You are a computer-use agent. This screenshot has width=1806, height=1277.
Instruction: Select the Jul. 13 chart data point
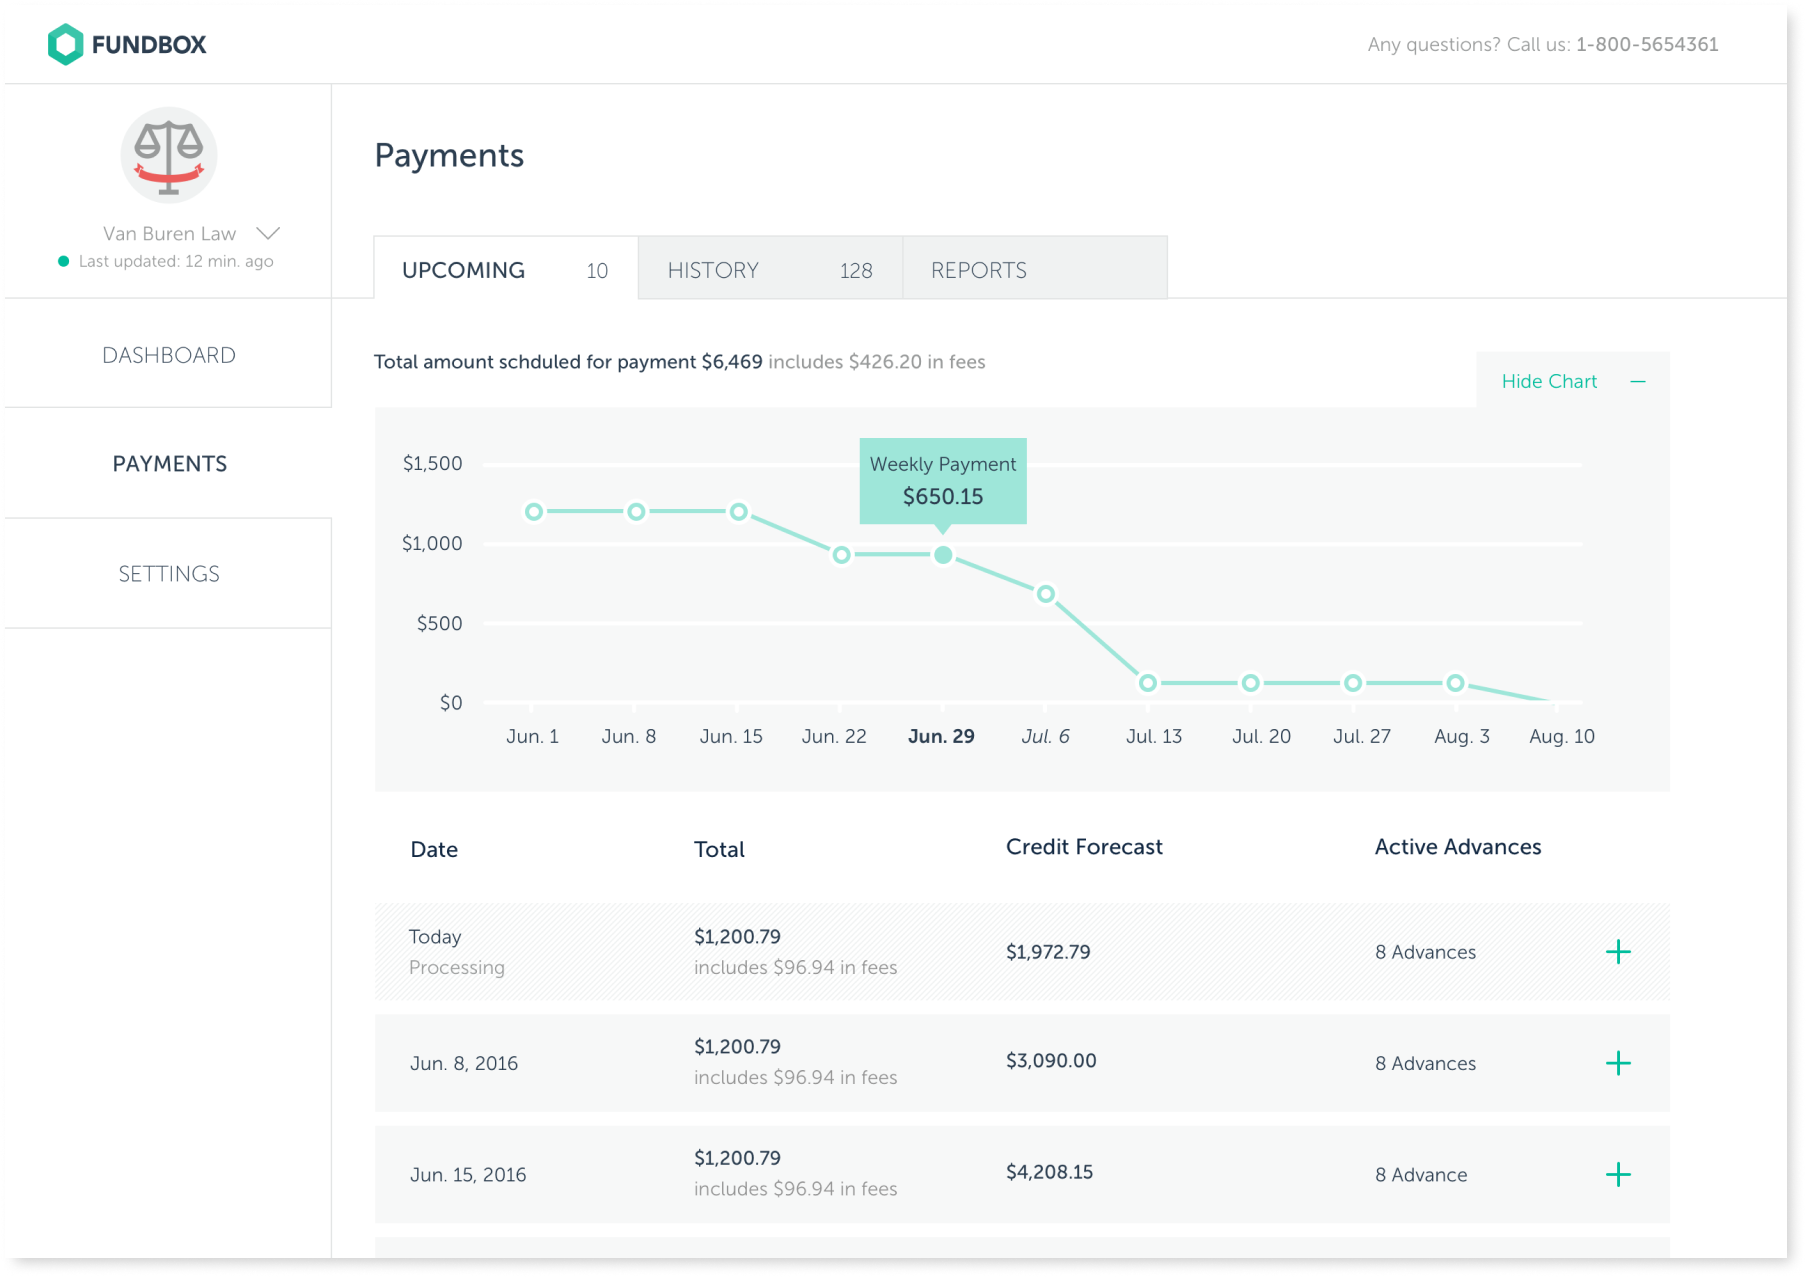pos(1148,683)
